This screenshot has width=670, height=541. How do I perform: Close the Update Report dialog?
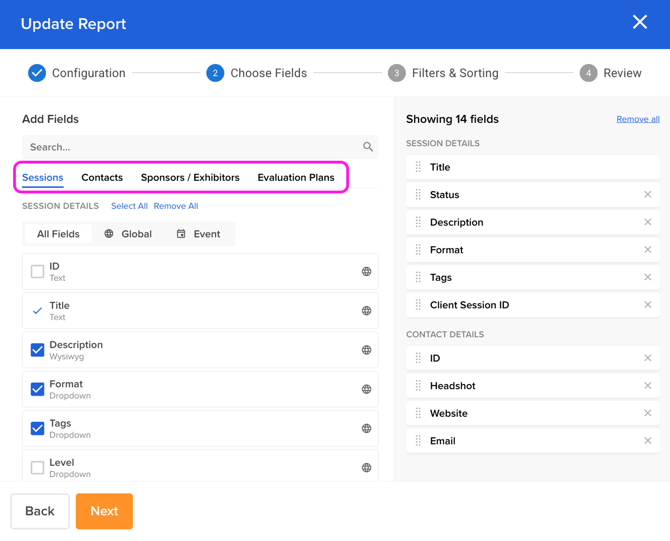point(640,23)
